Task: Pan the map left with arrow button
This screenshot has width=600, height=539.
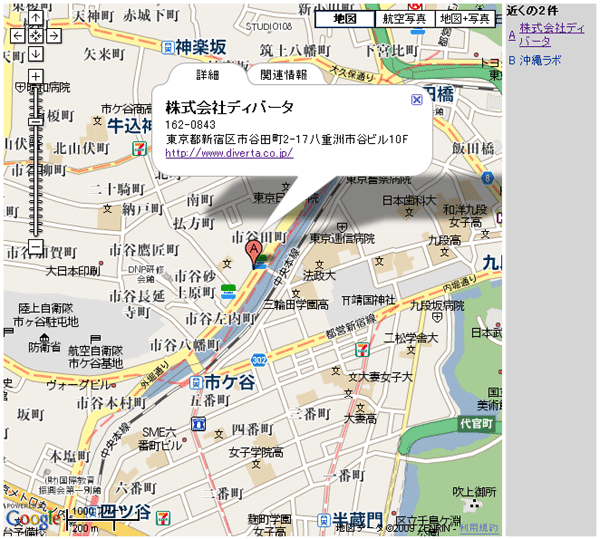Action: pos(18,36)
